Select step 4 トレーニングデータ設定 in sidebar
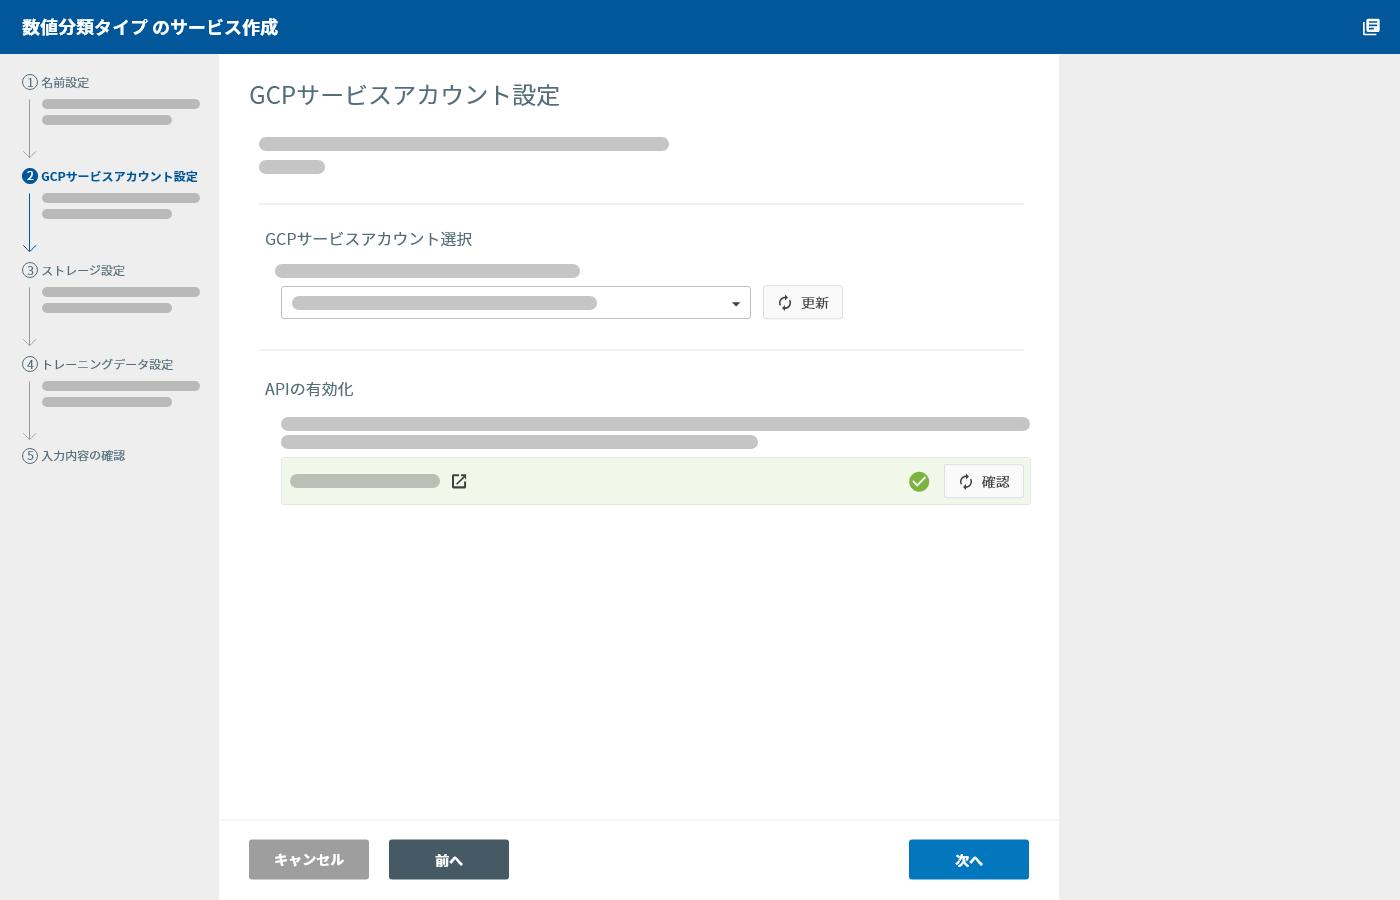Image resolution: width=1400 pixels, height=900 pixels. pyautogui.click(x=98, y=364)
